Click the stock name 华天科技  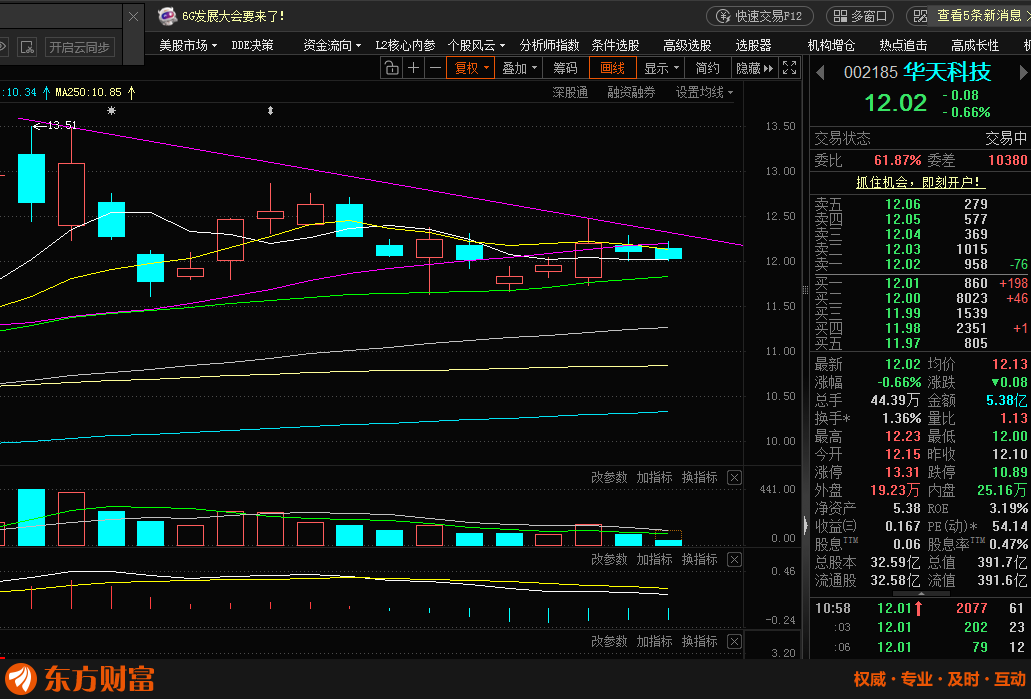pyautogui.click(x=947, y=72)
